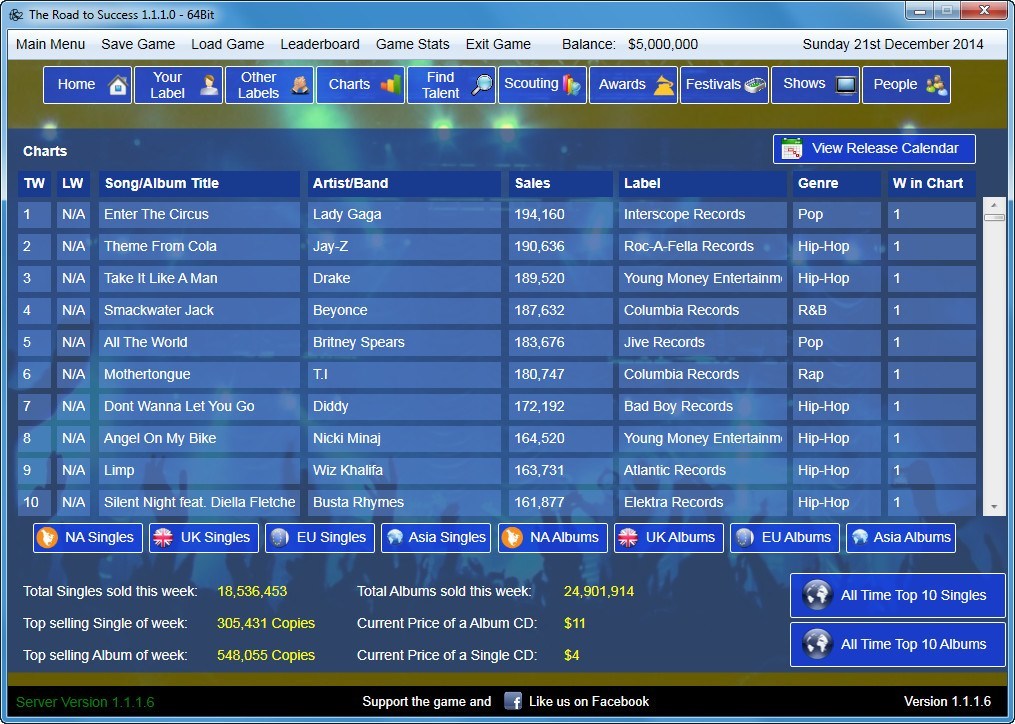Screen dimensions: 1015x724
Task: Show the NA Singles chart
Action: tap(88, 537)
